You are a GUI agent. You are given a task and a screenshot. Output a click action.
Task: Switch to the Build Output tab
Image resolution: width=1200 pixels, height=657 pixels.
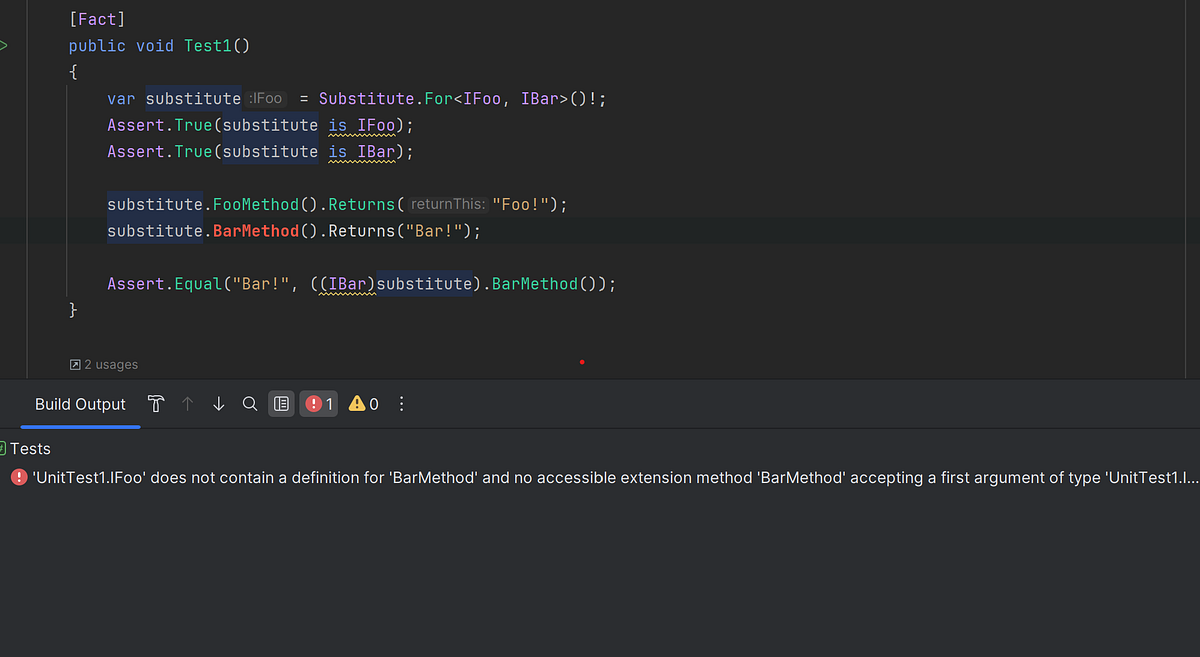80,404
